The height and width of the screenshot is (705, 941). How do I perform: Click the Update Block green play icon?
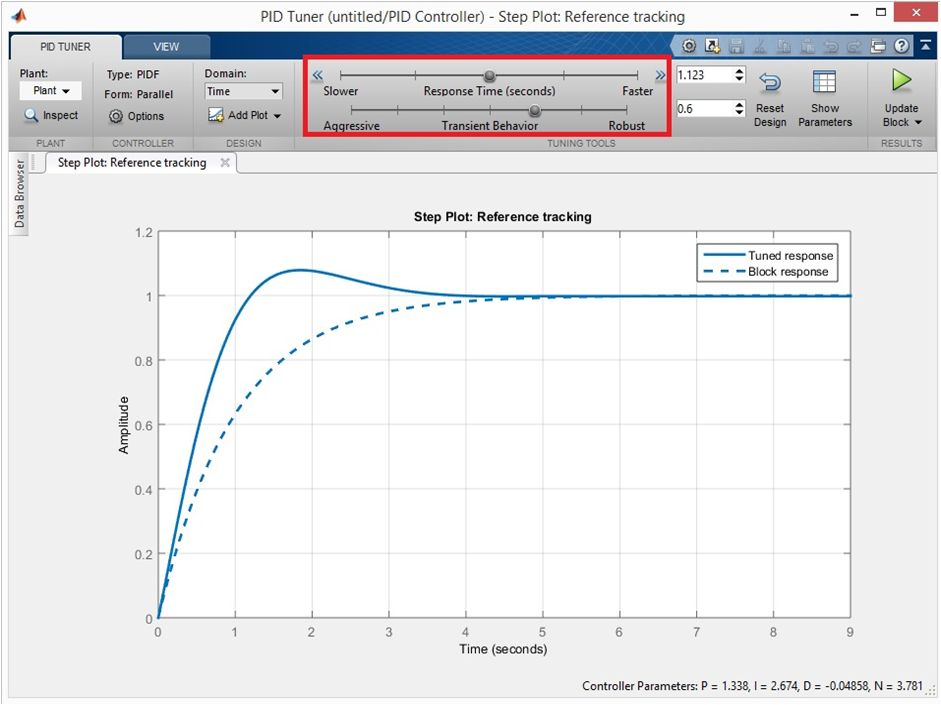tap(901, 80)
